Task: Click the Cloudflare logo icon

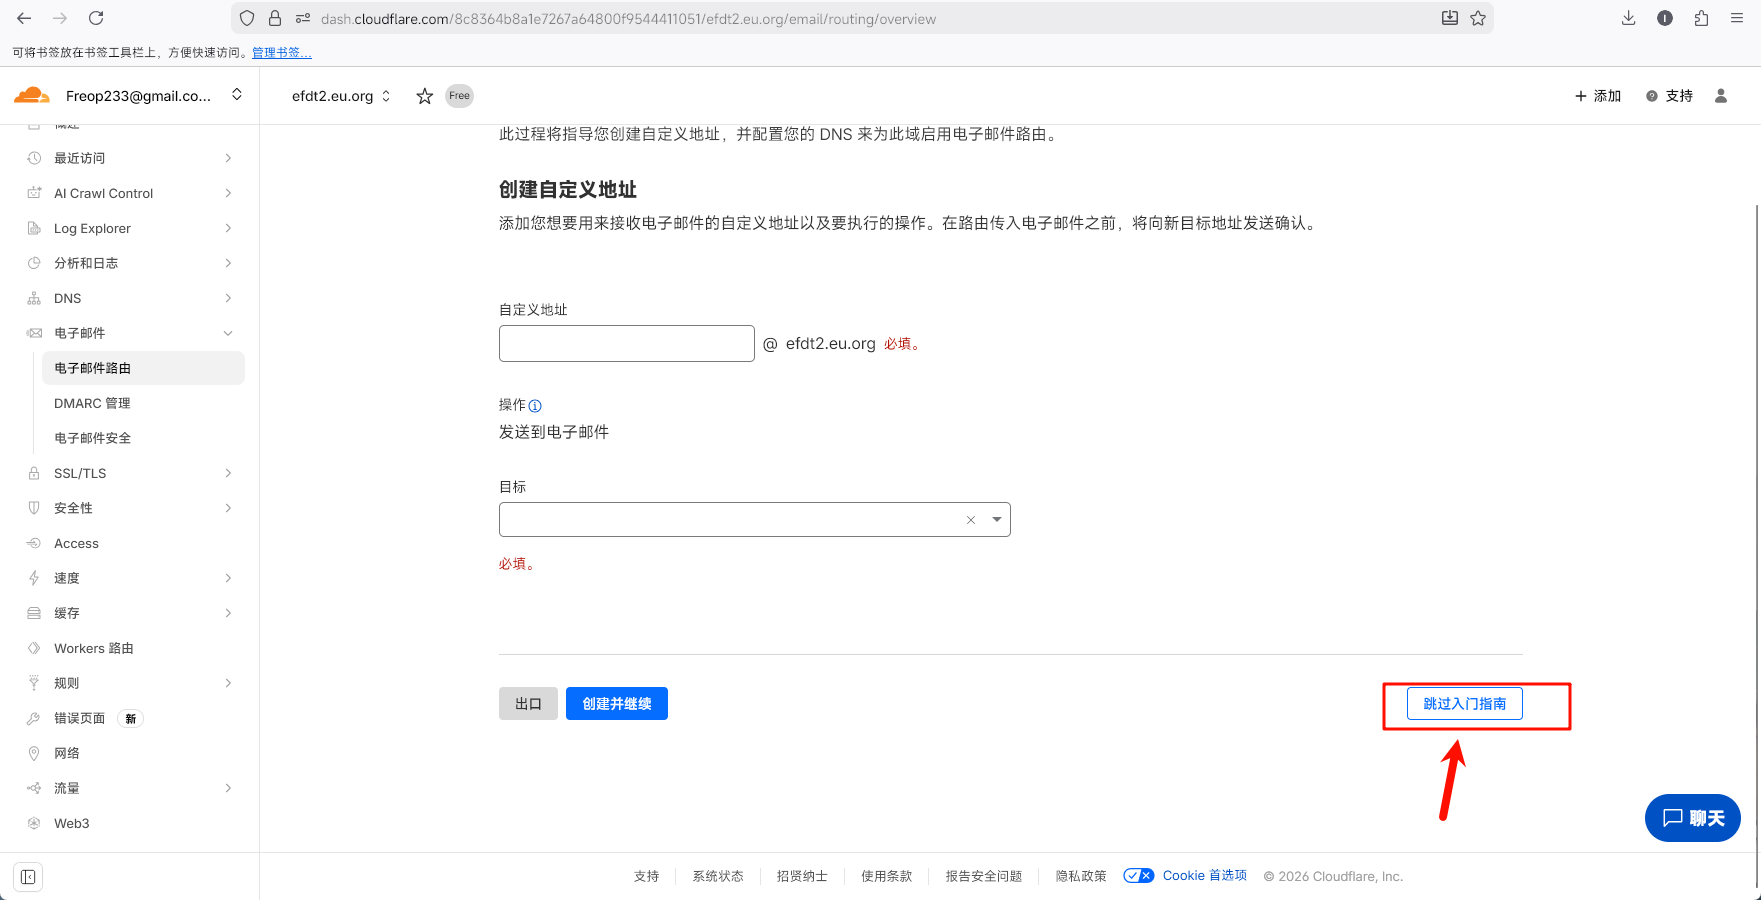Action: [x=31, y=96]
